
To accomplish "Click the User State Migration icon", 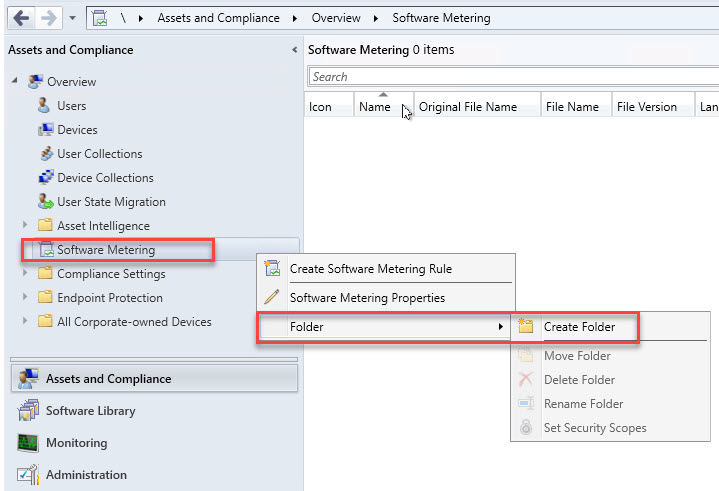I will coord(45,202).
